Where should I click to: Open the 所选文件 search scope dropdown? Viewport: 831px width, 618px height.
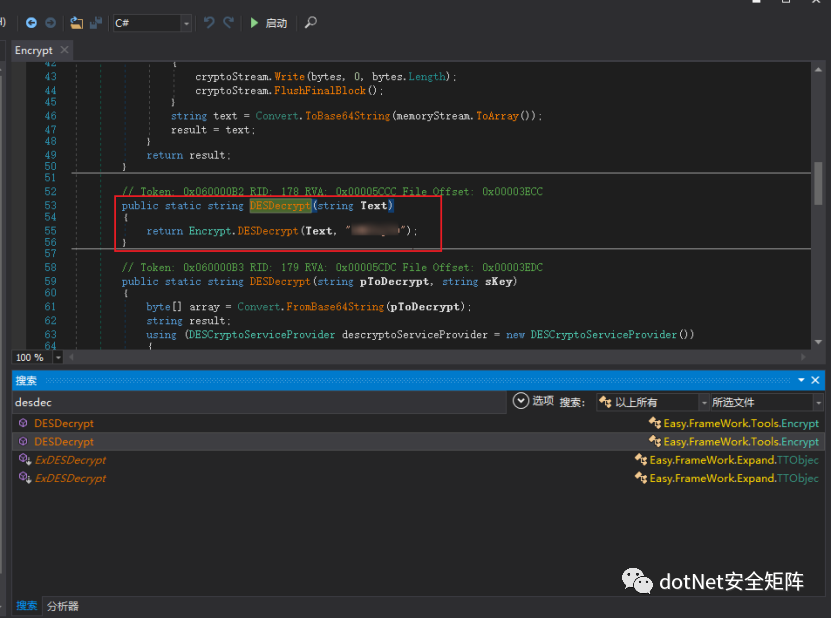pyautogui.click(x=818, y=402)
